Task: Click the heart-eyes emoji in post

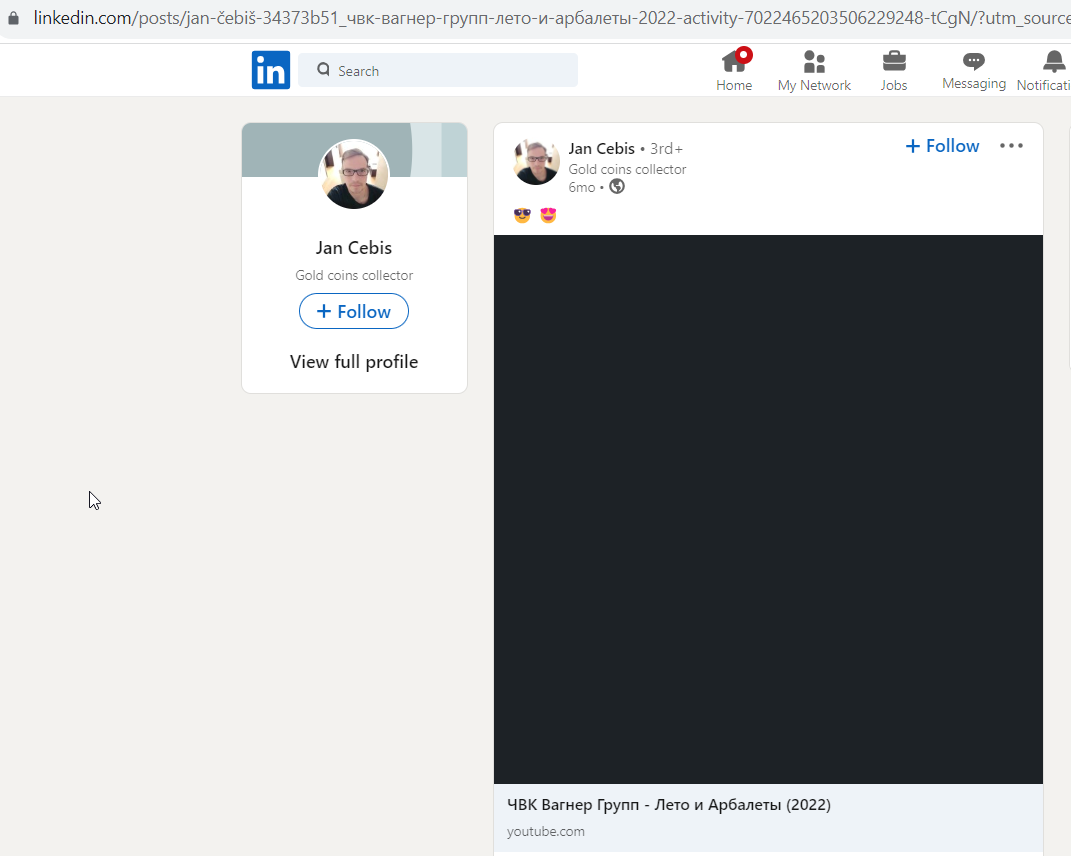Action: 548,215
